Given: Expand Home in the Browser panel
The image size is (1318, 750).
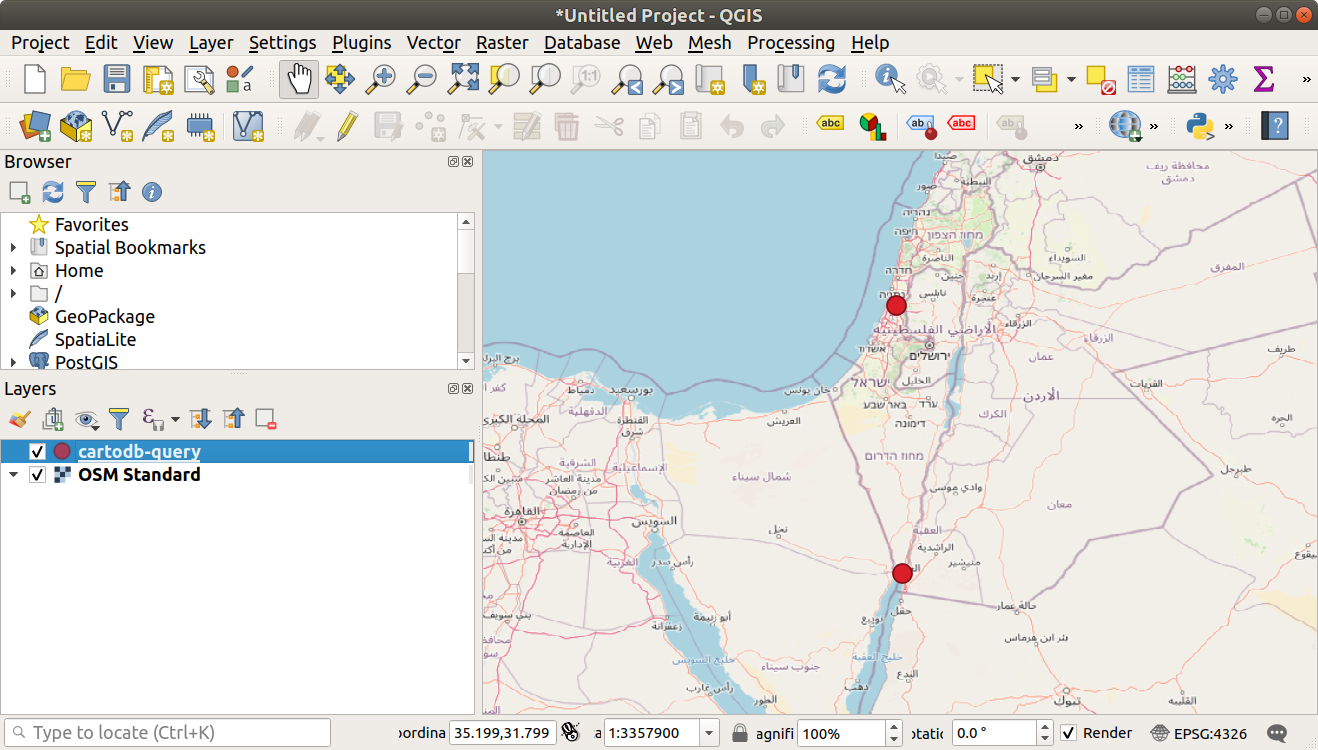Looking at the screenshot, I should [14, 270].
